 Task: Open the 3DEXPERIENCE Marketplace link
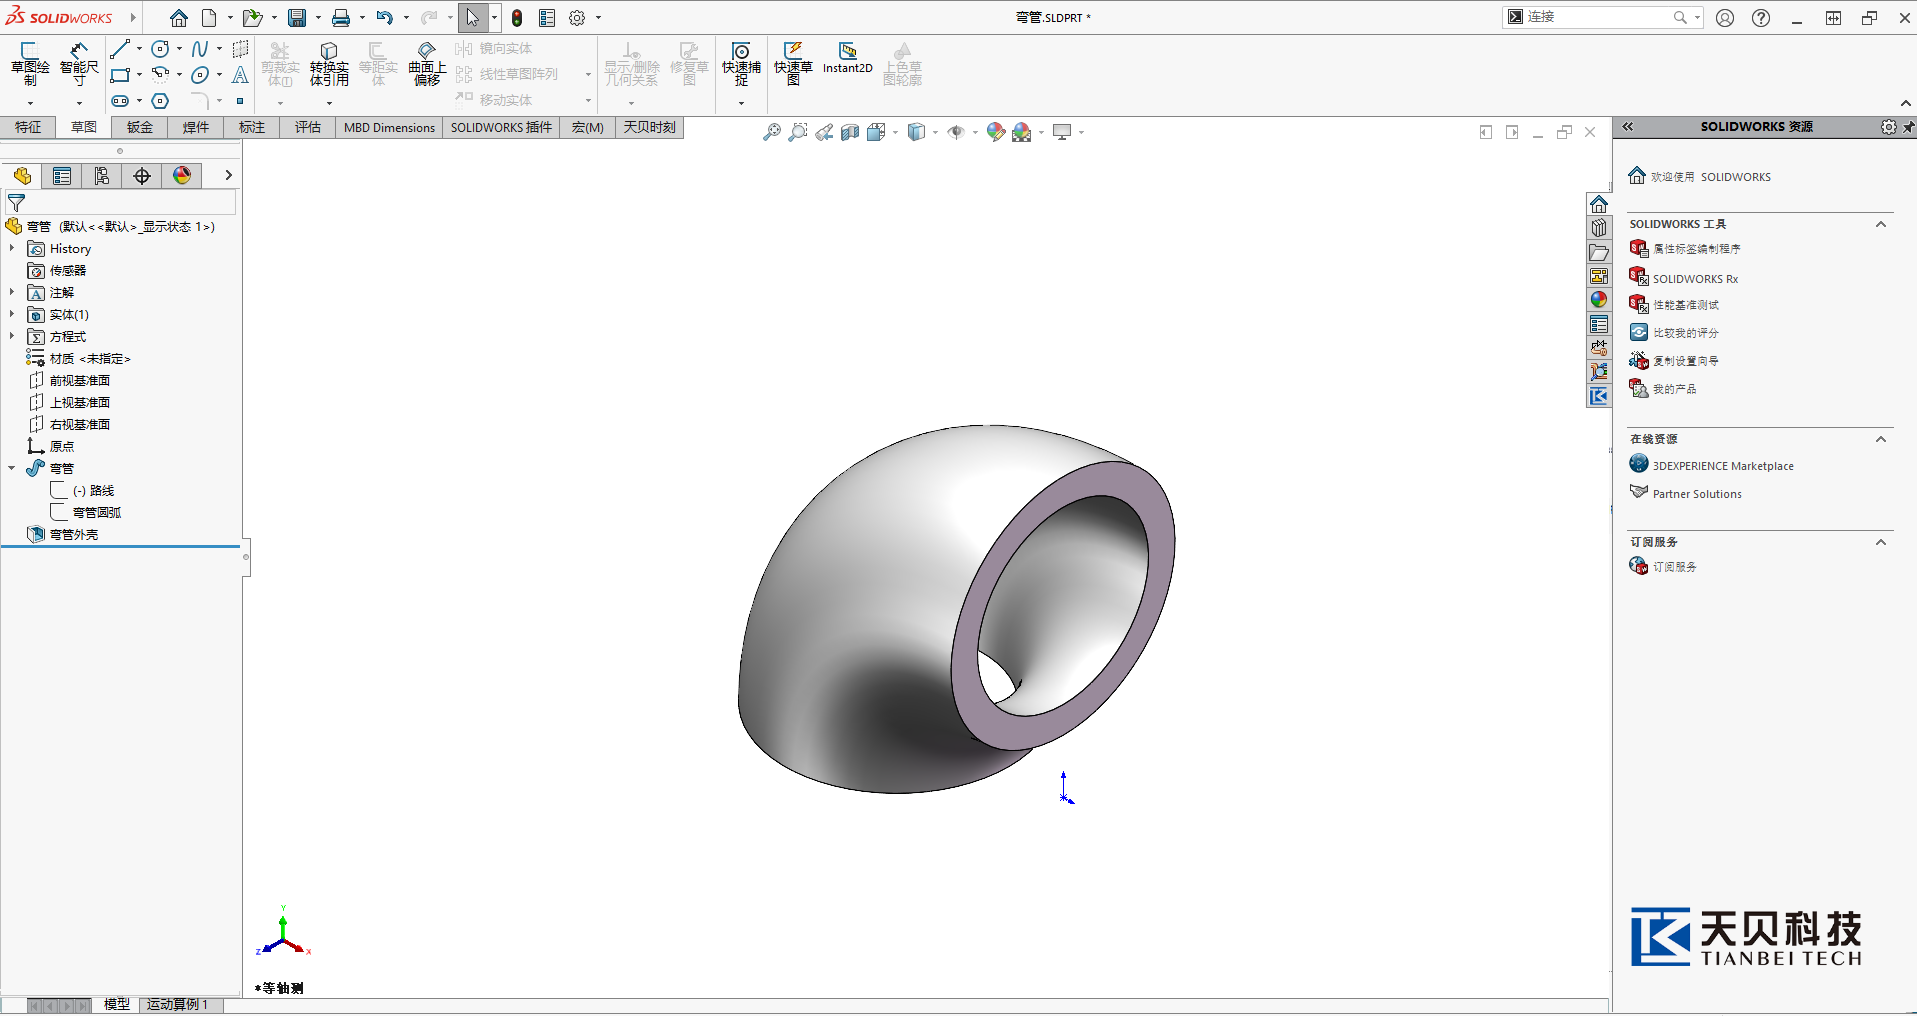click(x=1722, y=466)
